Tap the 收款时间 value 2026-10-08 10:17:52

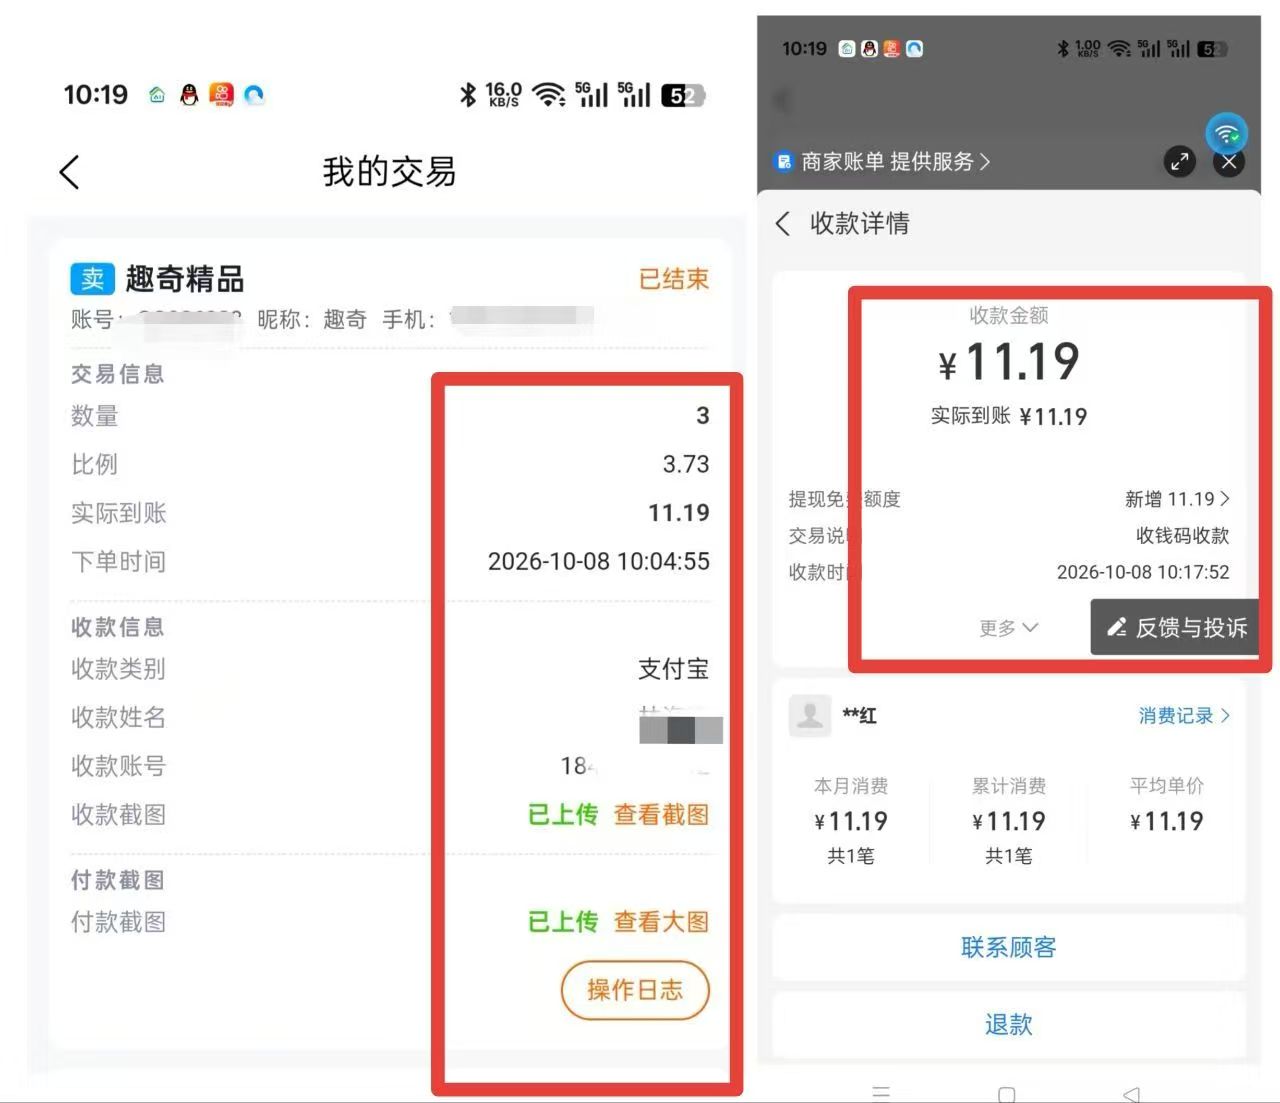point(1143,572)
